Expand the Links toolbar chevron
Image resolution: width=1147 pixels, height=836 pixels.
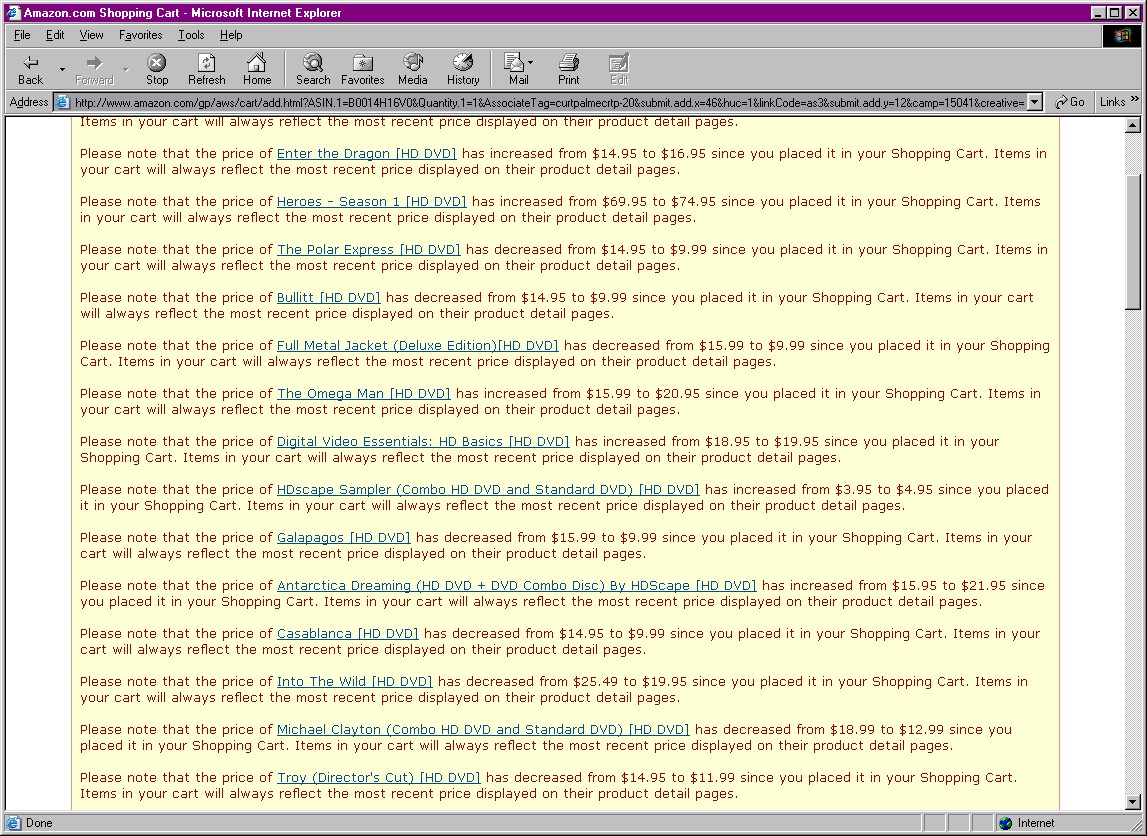tap(1135, 99)
